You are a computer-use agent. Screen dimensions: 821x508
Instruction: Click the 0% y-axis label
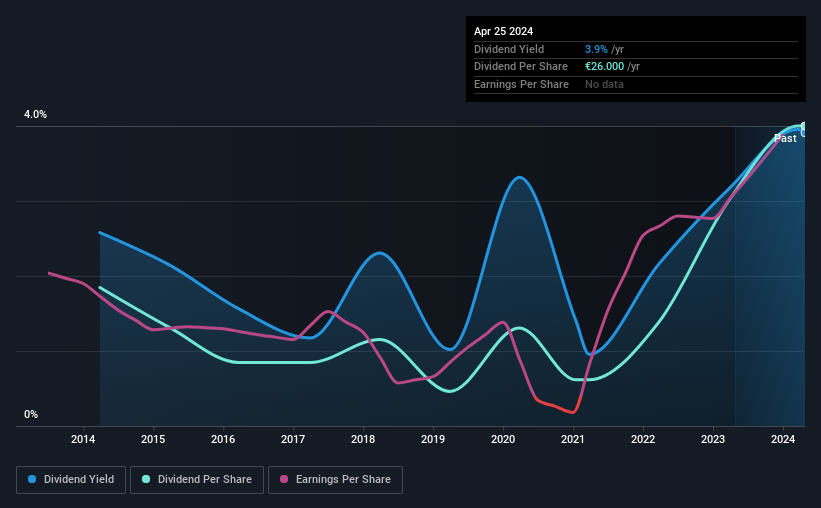pyautogui.click(x=31, y=414)
